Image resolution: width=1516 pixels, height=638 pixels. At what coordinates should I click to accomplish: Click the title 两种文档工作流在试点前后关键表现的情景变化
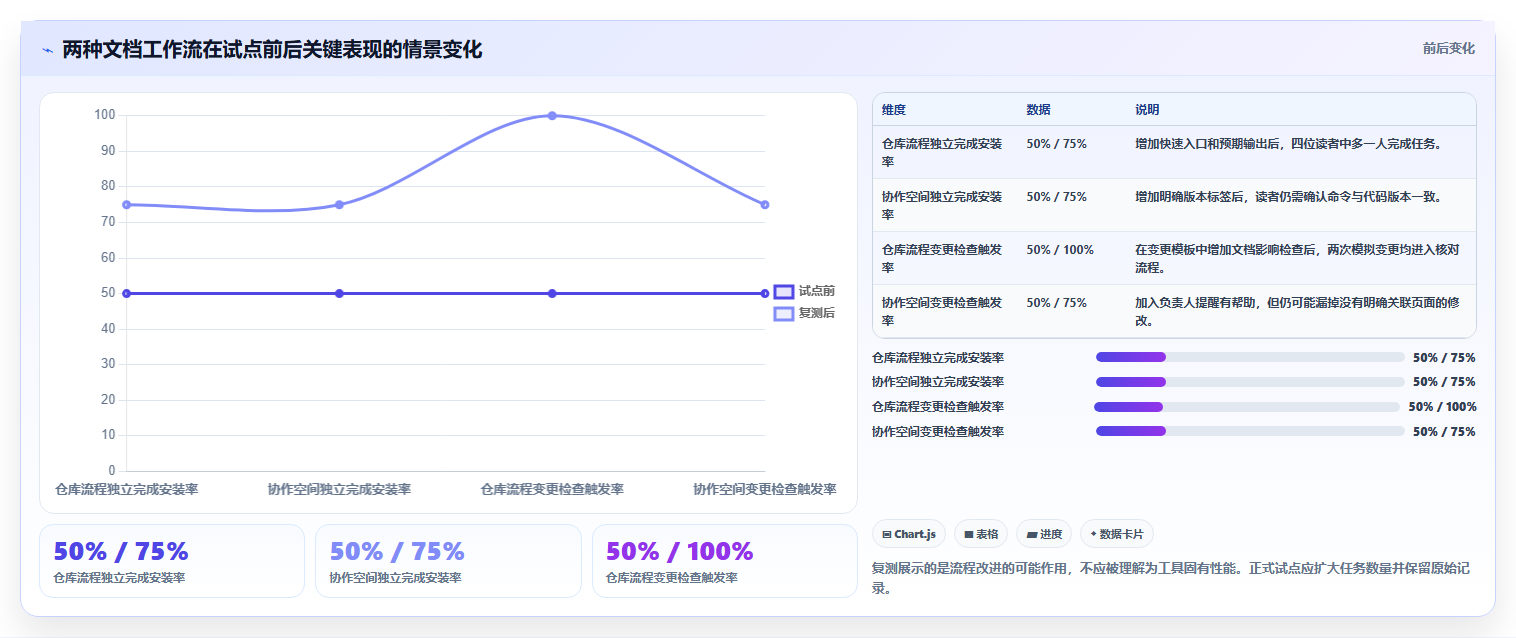pyautogui.click(x=272, y=49)
